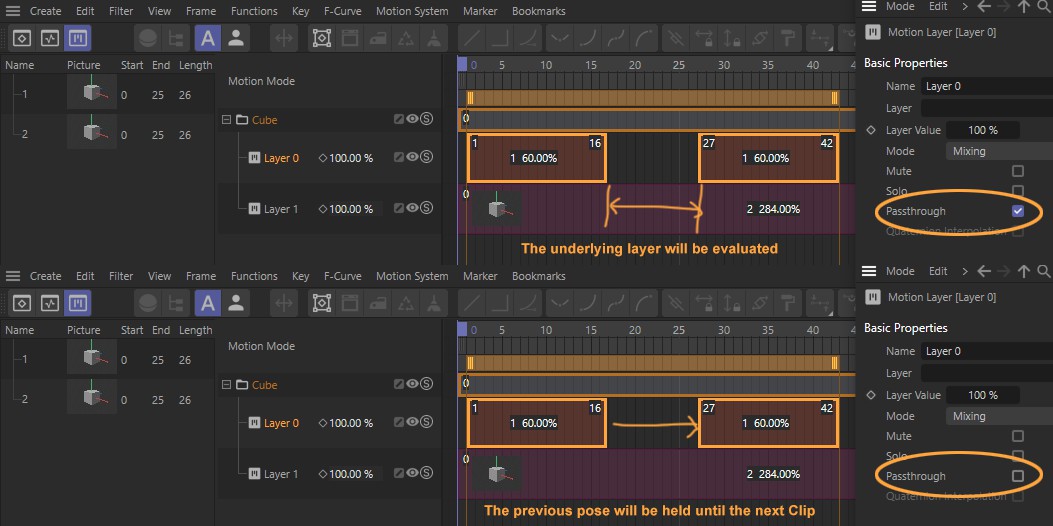The width and height of the screenshot is (1053, 526).
Task: Select Cube object in lower timeline tree
Action: point(265,385)
